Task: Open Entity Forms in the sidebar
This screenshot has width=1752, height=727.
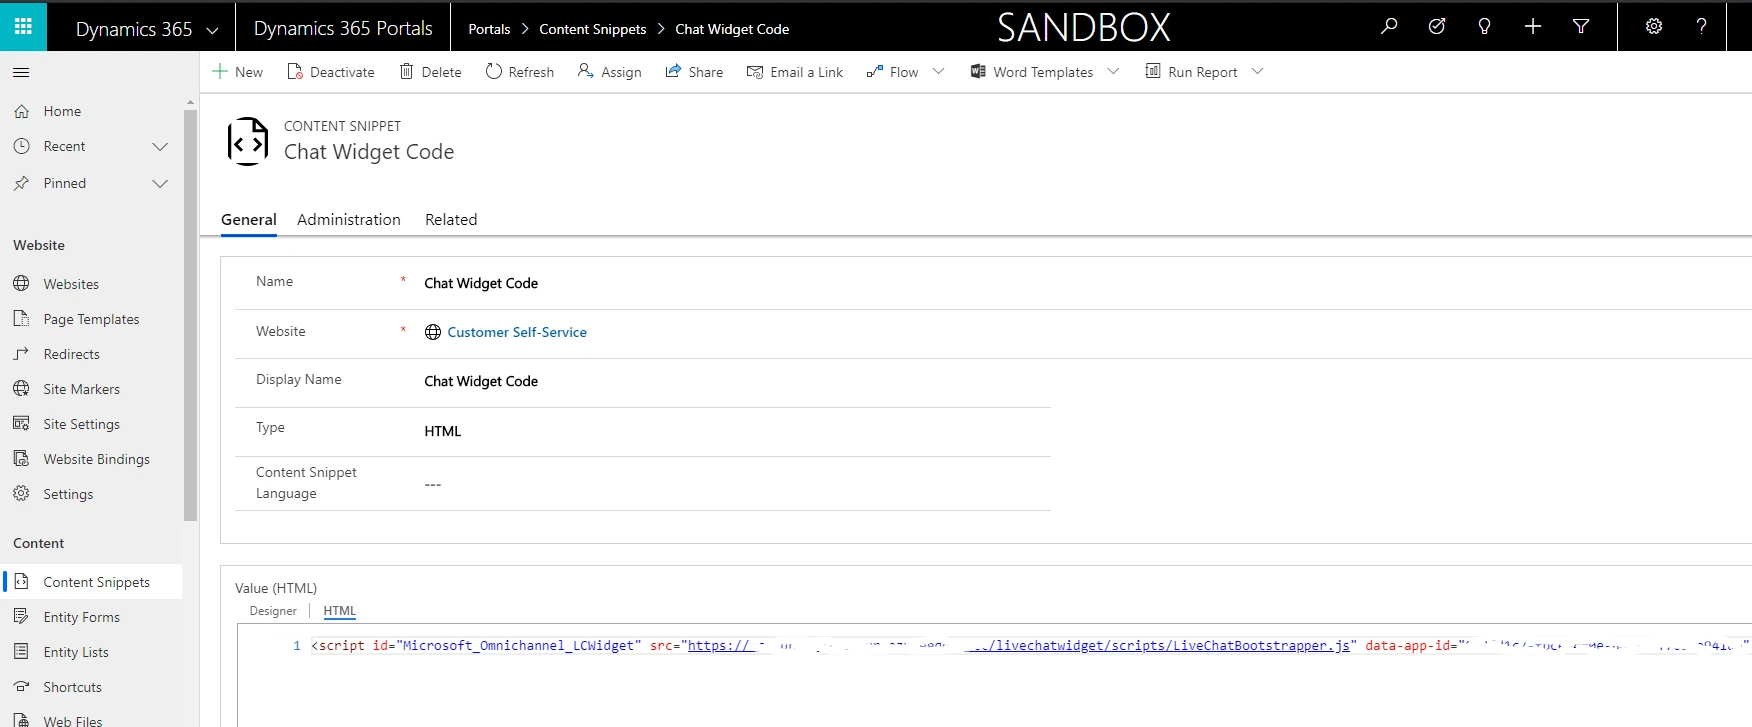Action: click(81, 617)
